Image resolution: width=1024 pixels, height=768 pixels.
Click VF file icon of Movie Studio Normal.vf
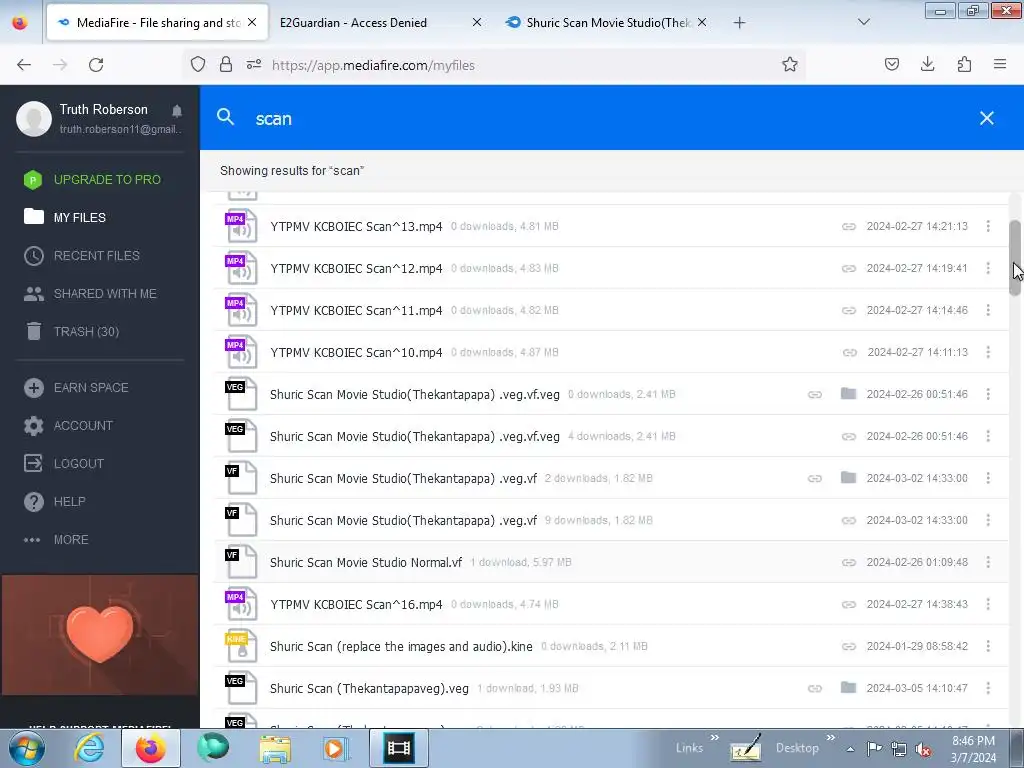coord(241,562)
